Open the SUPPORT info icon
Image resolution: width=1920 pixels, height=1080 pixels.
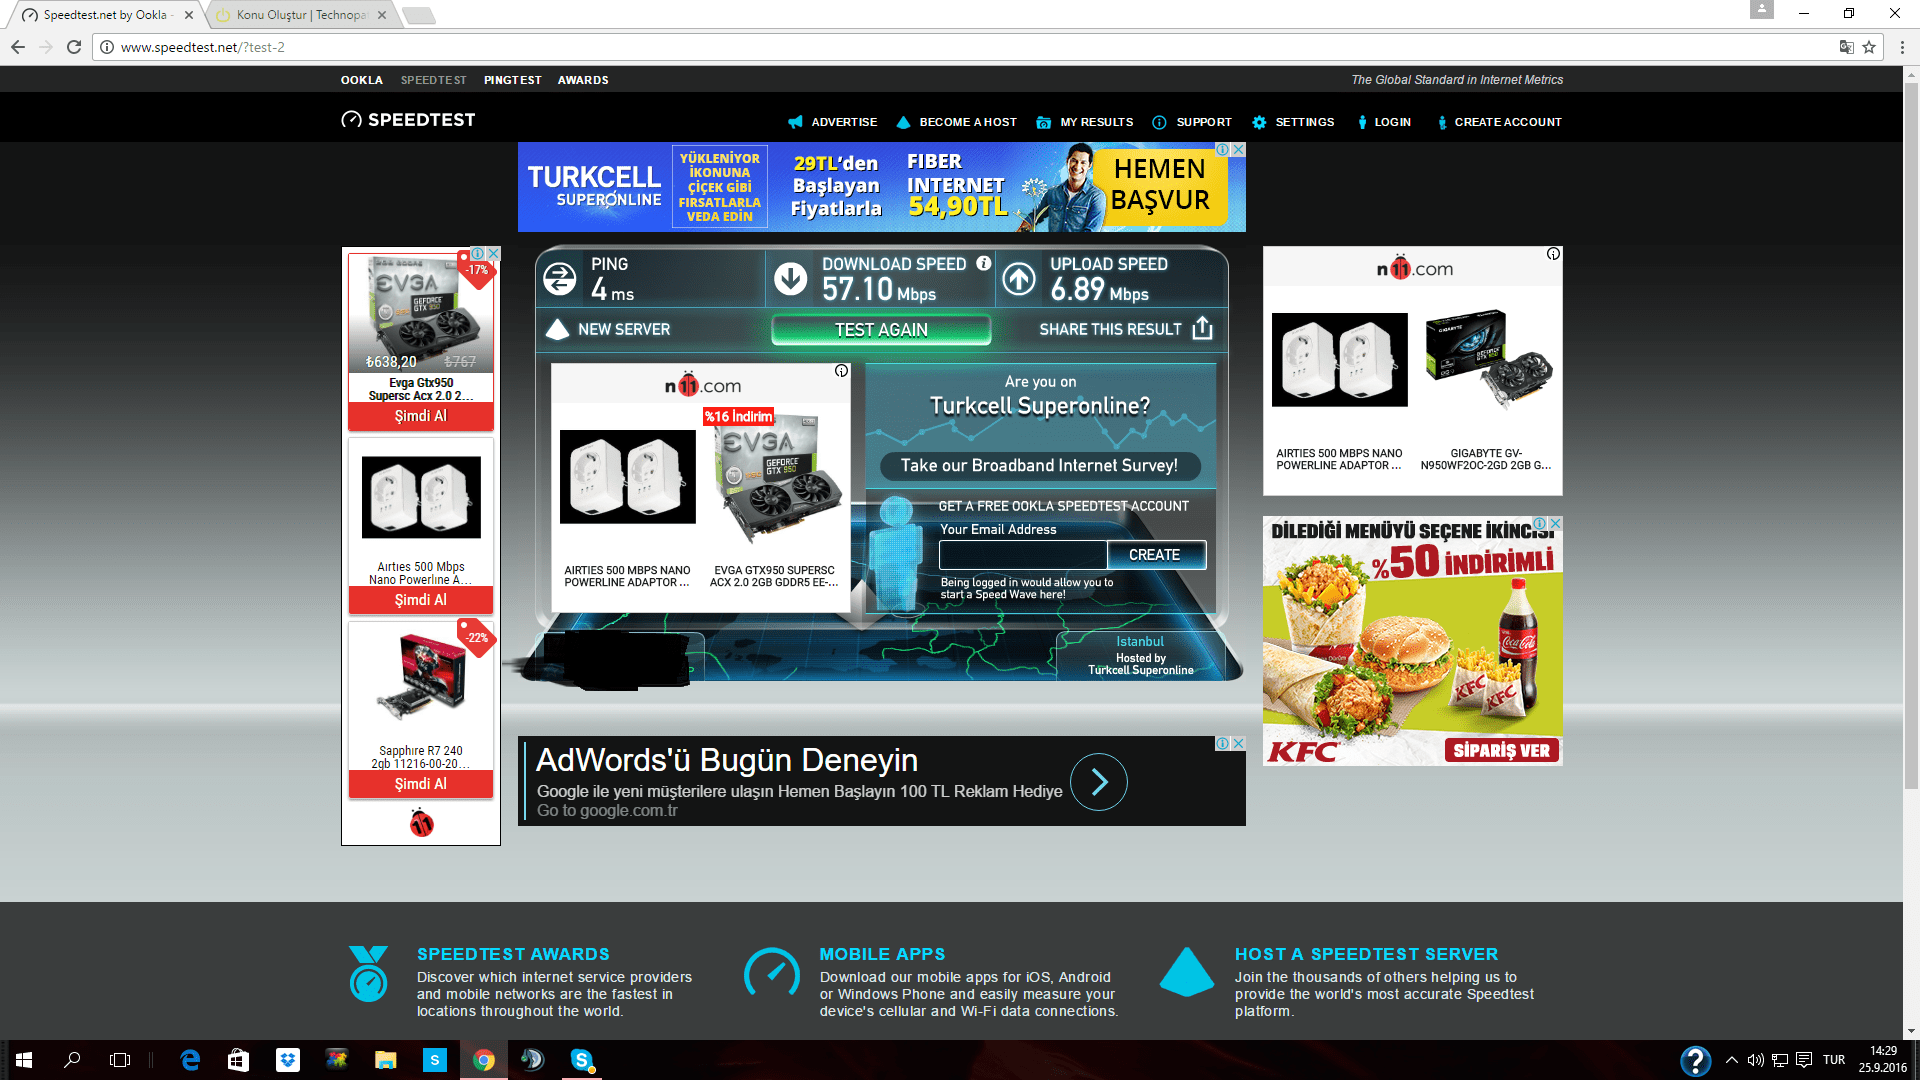coord(1159,122)
